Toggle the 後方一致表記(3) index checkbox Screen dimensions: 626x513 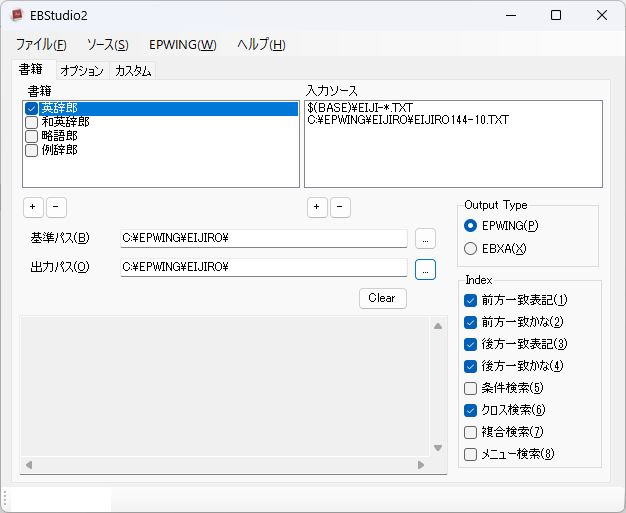point(471,344)
